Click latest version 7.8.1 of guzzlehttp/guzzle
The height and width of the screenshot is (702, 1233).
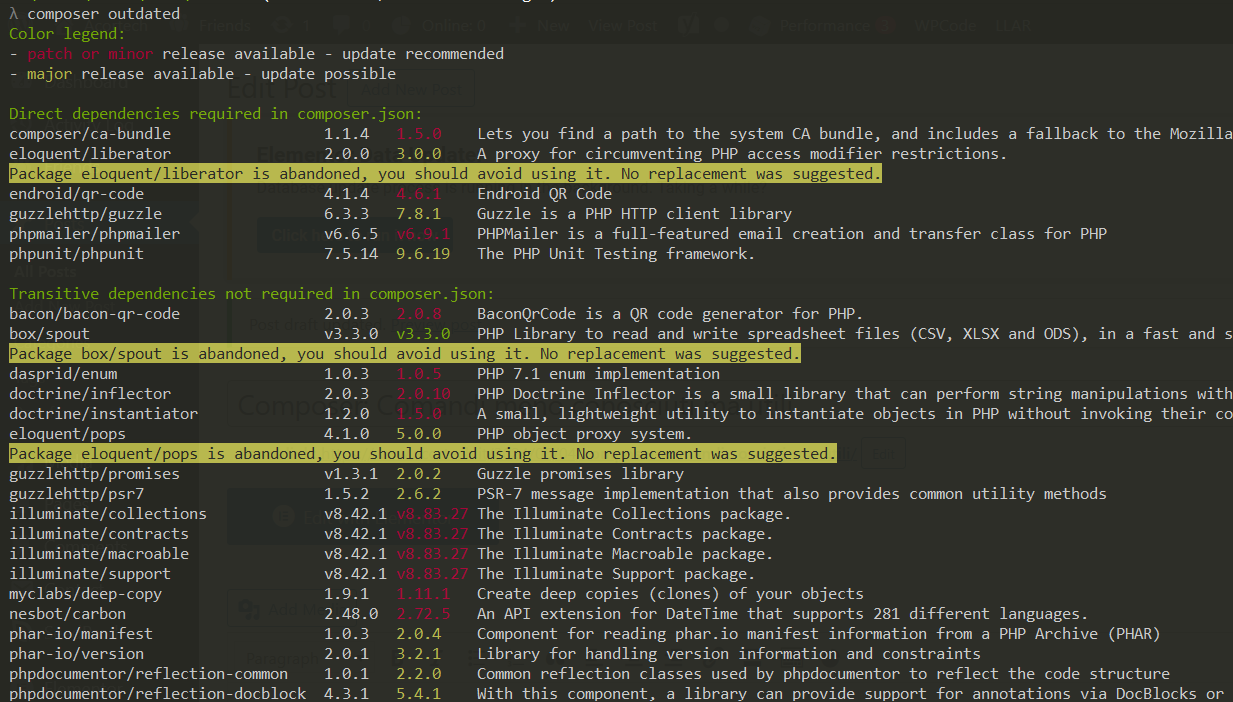(x=418, y=214)
